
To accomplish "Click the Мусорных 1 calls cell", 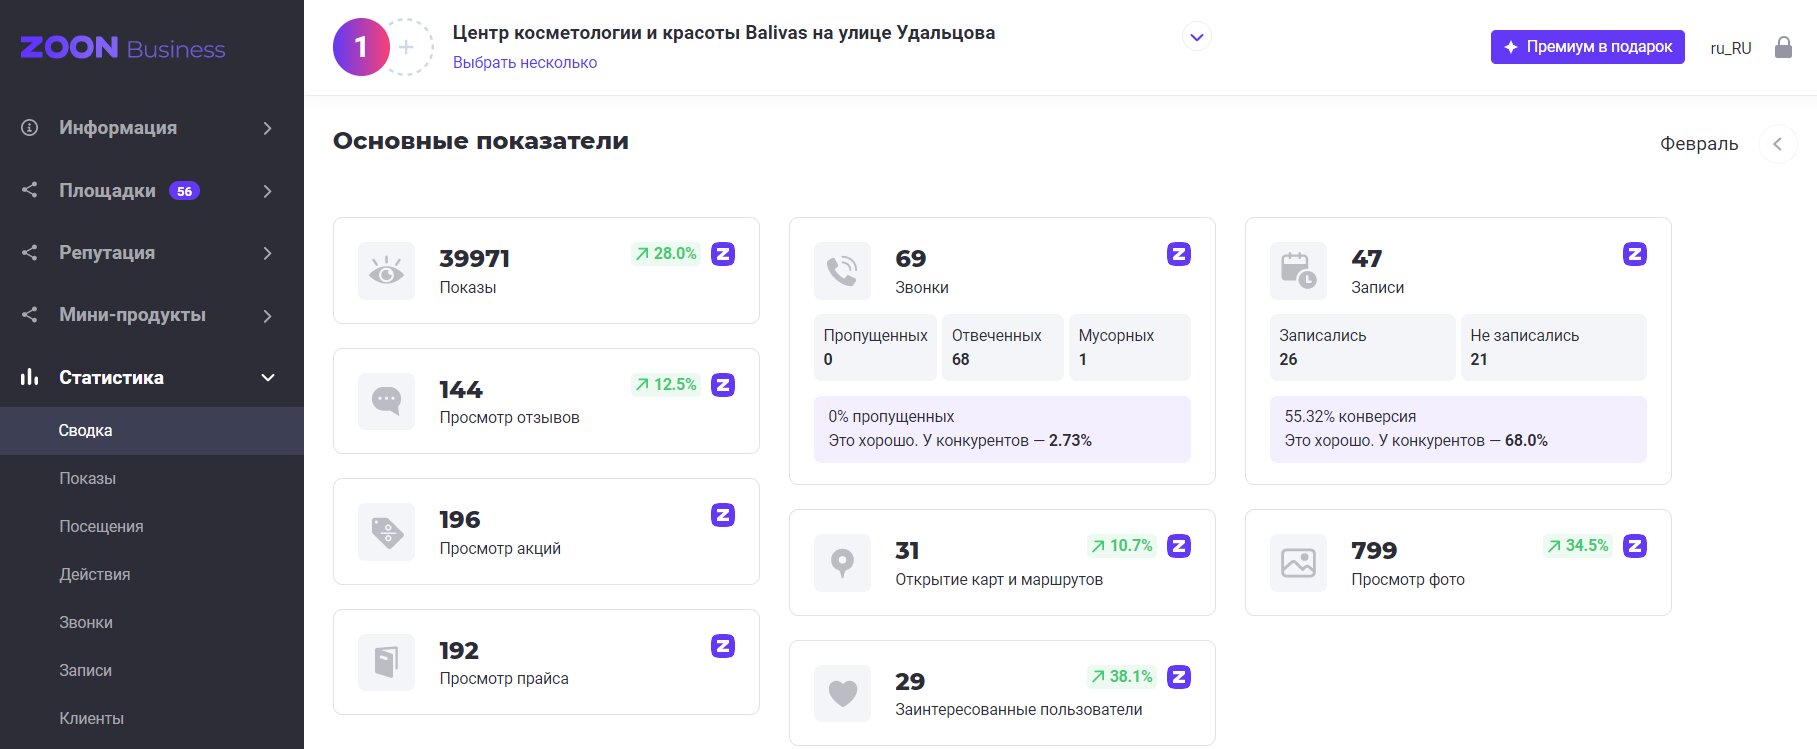I will [1130, 347].
